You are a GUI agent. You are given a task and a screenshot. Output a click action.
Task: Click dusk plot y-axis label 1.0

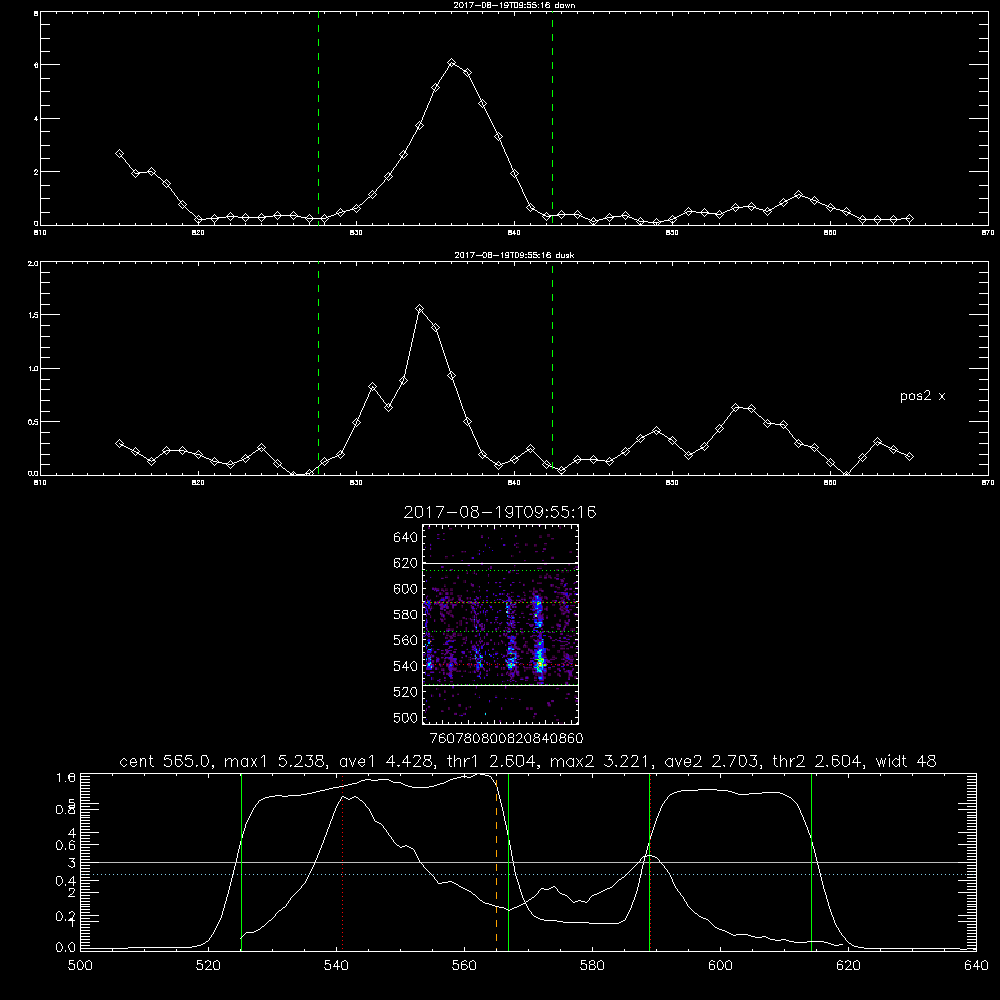[x=33, y=369]
